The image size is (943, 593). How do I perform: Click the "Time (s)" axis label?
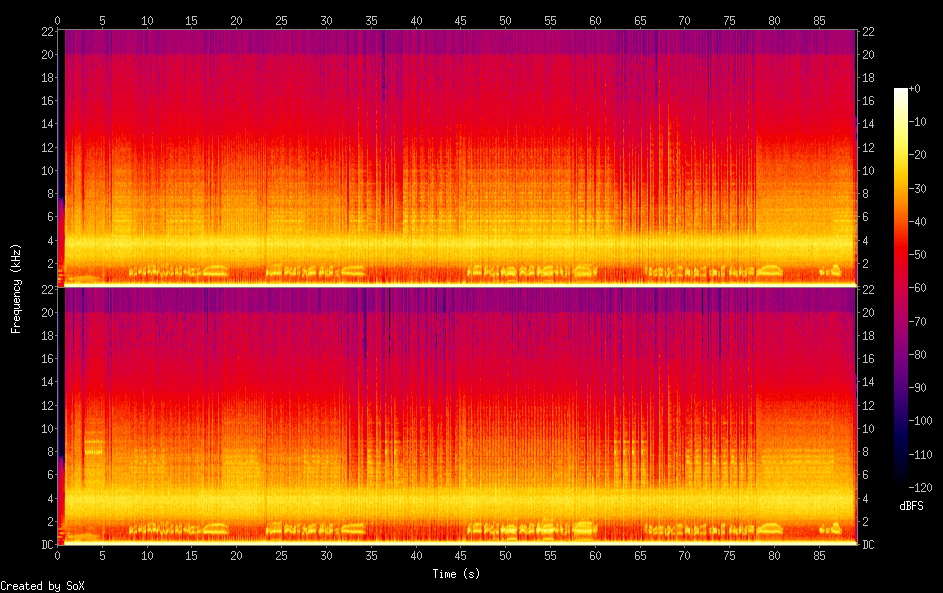[457, 573]
